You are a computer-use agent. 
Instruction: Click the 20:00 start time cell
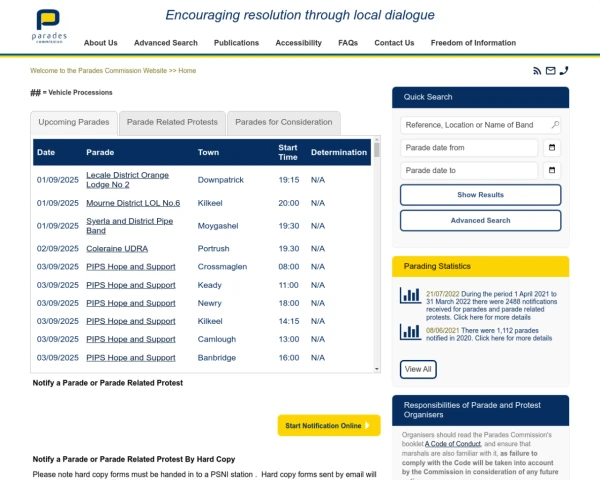[289, 203]
